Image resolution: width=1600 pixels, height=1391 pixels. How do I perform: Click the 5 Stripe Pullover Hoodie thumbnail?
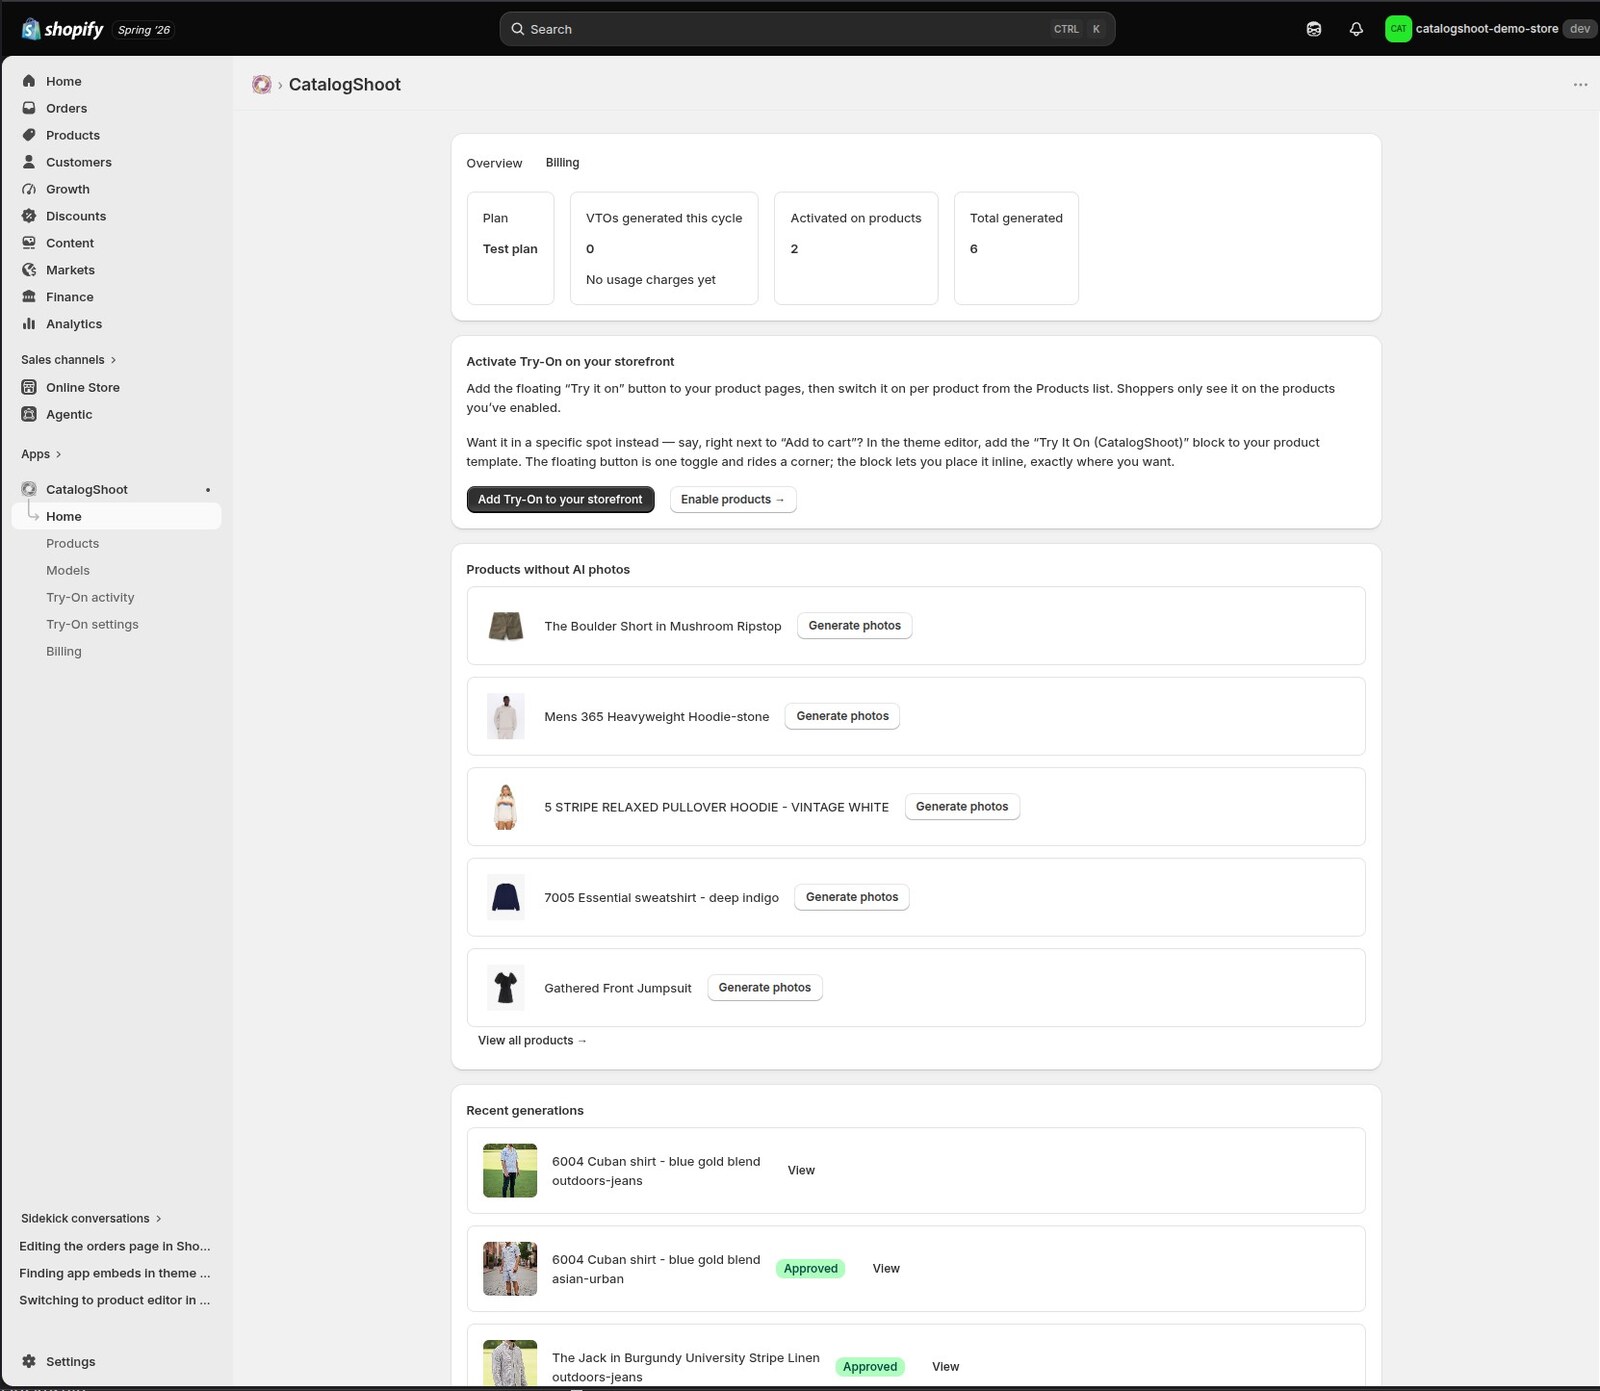506,807
